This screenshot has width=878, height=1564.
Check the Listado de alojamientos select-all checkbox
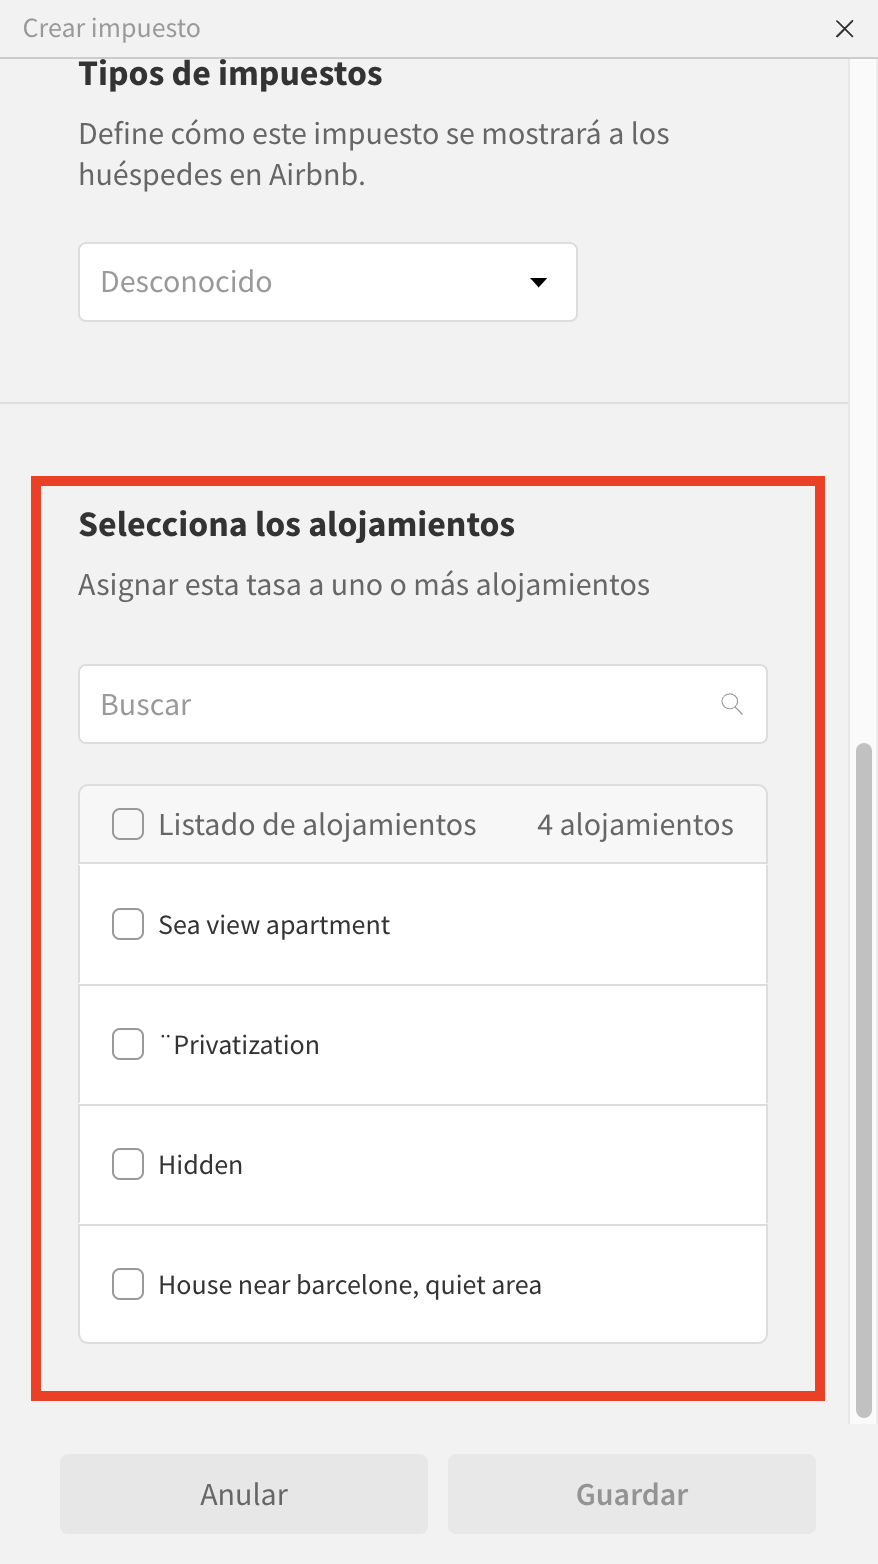pyautogui.click(x=128, y=825)
